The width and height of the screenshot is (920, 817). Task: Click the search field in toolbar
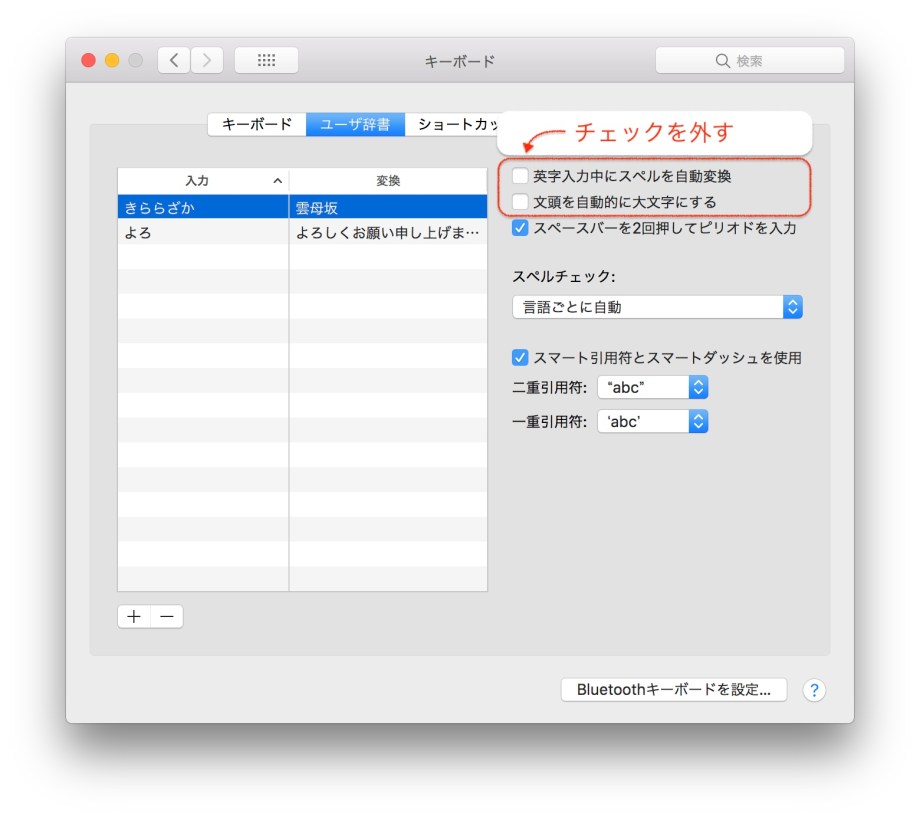tap(750, 60)
